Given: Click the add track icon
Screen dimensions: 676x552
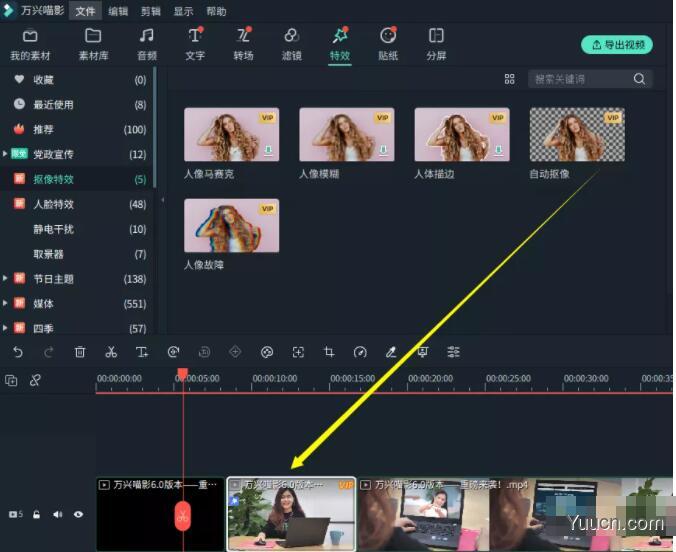Looking at the screenshot, I should 11,380.
